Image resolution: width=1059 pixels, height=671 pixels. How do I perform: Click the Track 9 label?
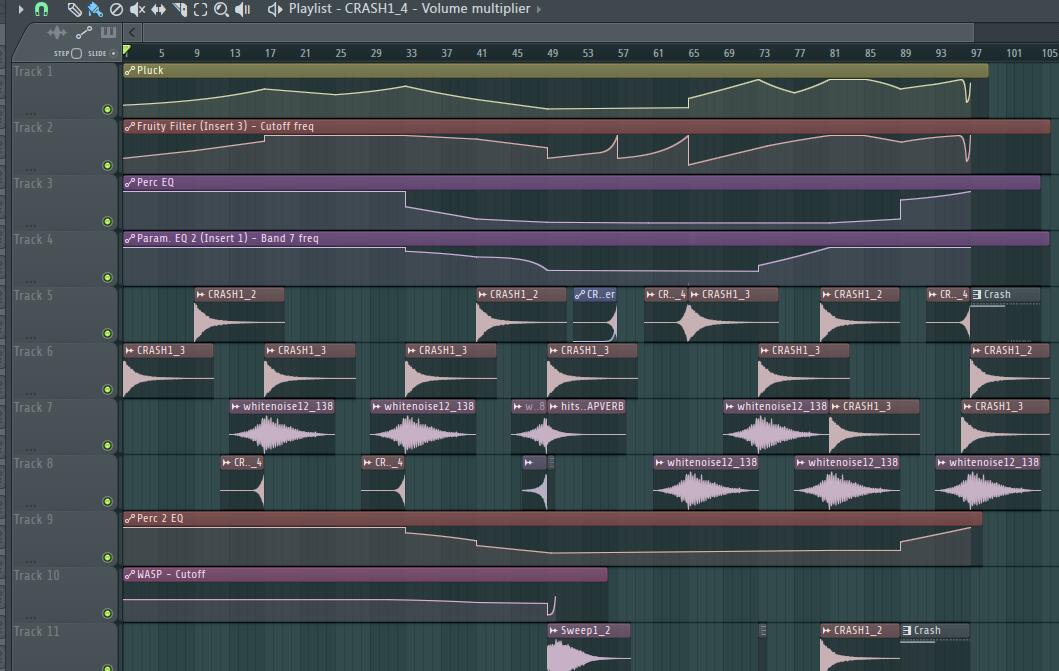[x=36, y=519]
